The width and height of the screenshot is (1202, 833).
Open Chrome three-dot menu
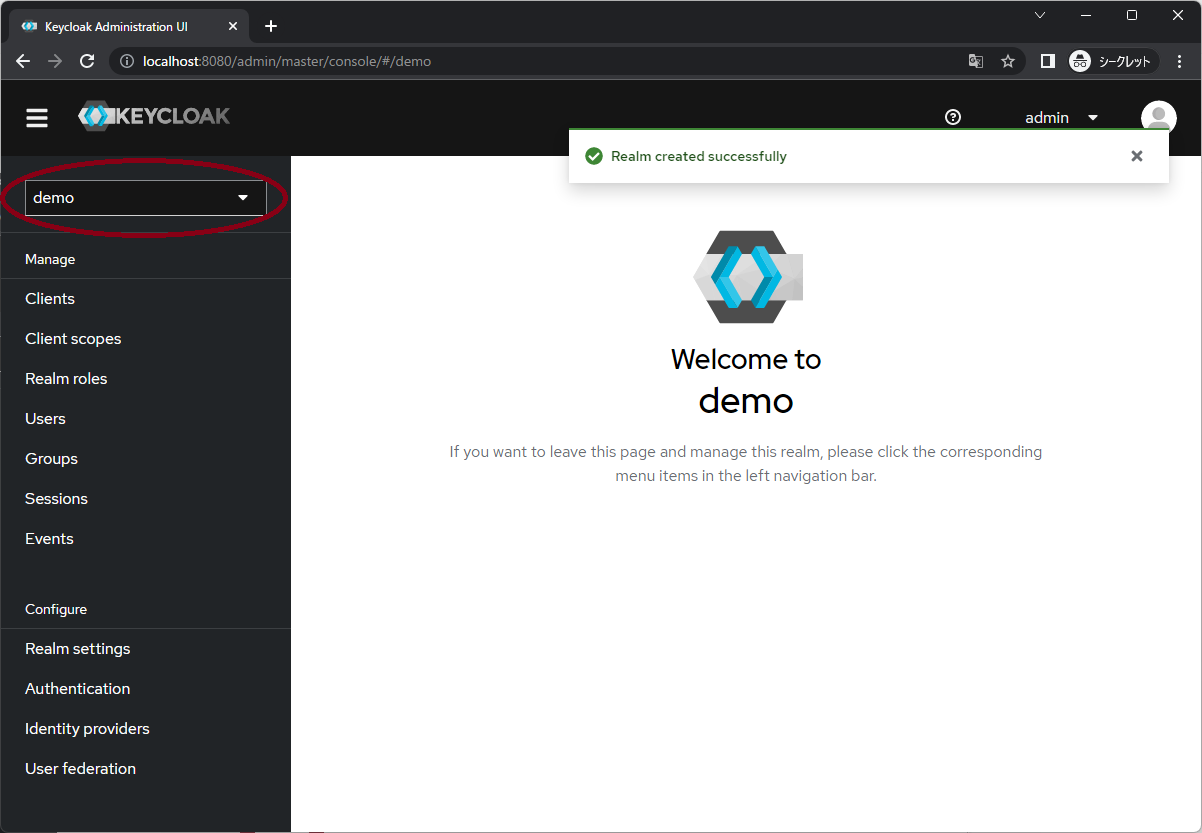tap(1180, 61)
